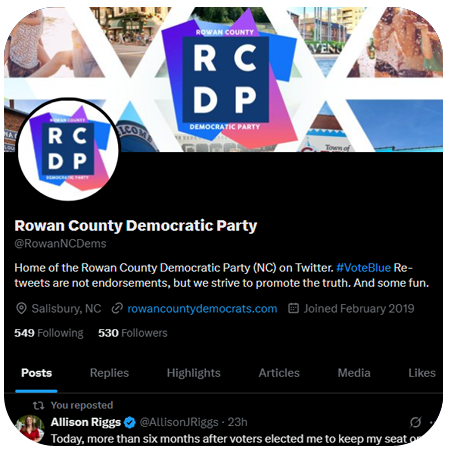Open the rowancountydemocrats.com website link
The width and height of the screenshot is (450, 450).
[202, 309]
